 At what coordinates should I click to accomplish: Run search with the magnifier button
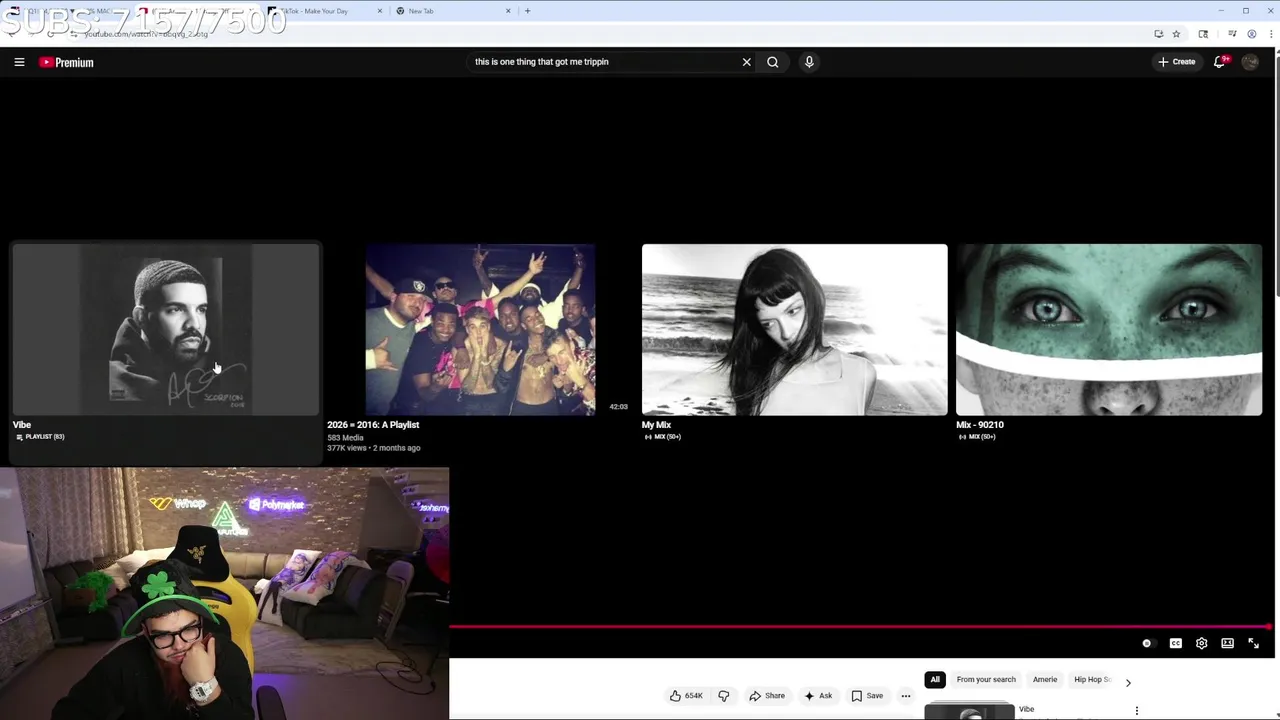[x=772, y=62]
